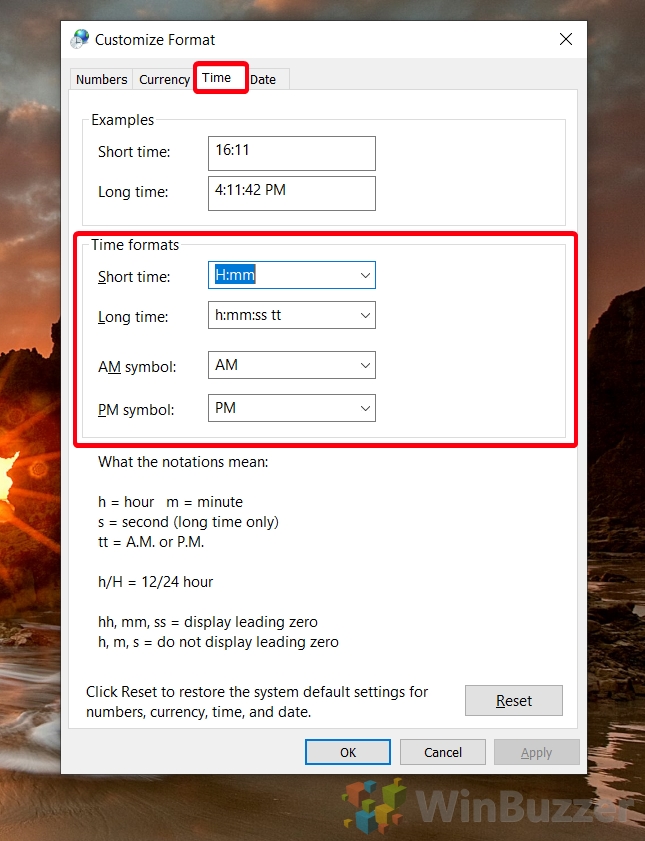The image size is (645, 841).
Task: Click the Long time example showing 4:11:42 PM
Action: 290,193
